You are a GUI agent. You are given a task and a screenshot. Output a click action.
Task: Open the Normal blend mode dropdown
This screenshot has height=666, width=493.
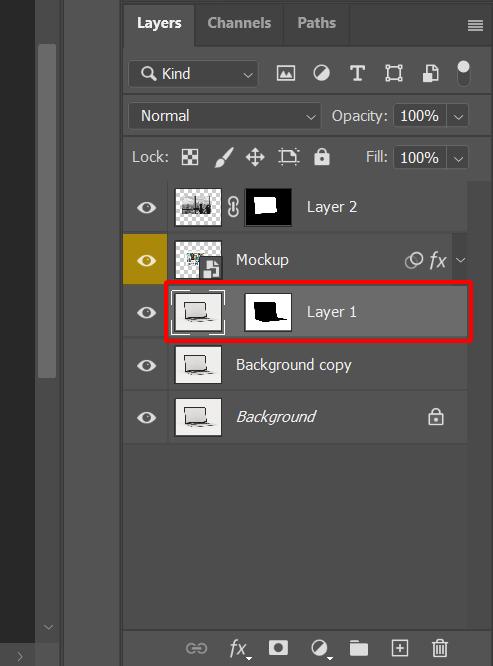(225, 116)
